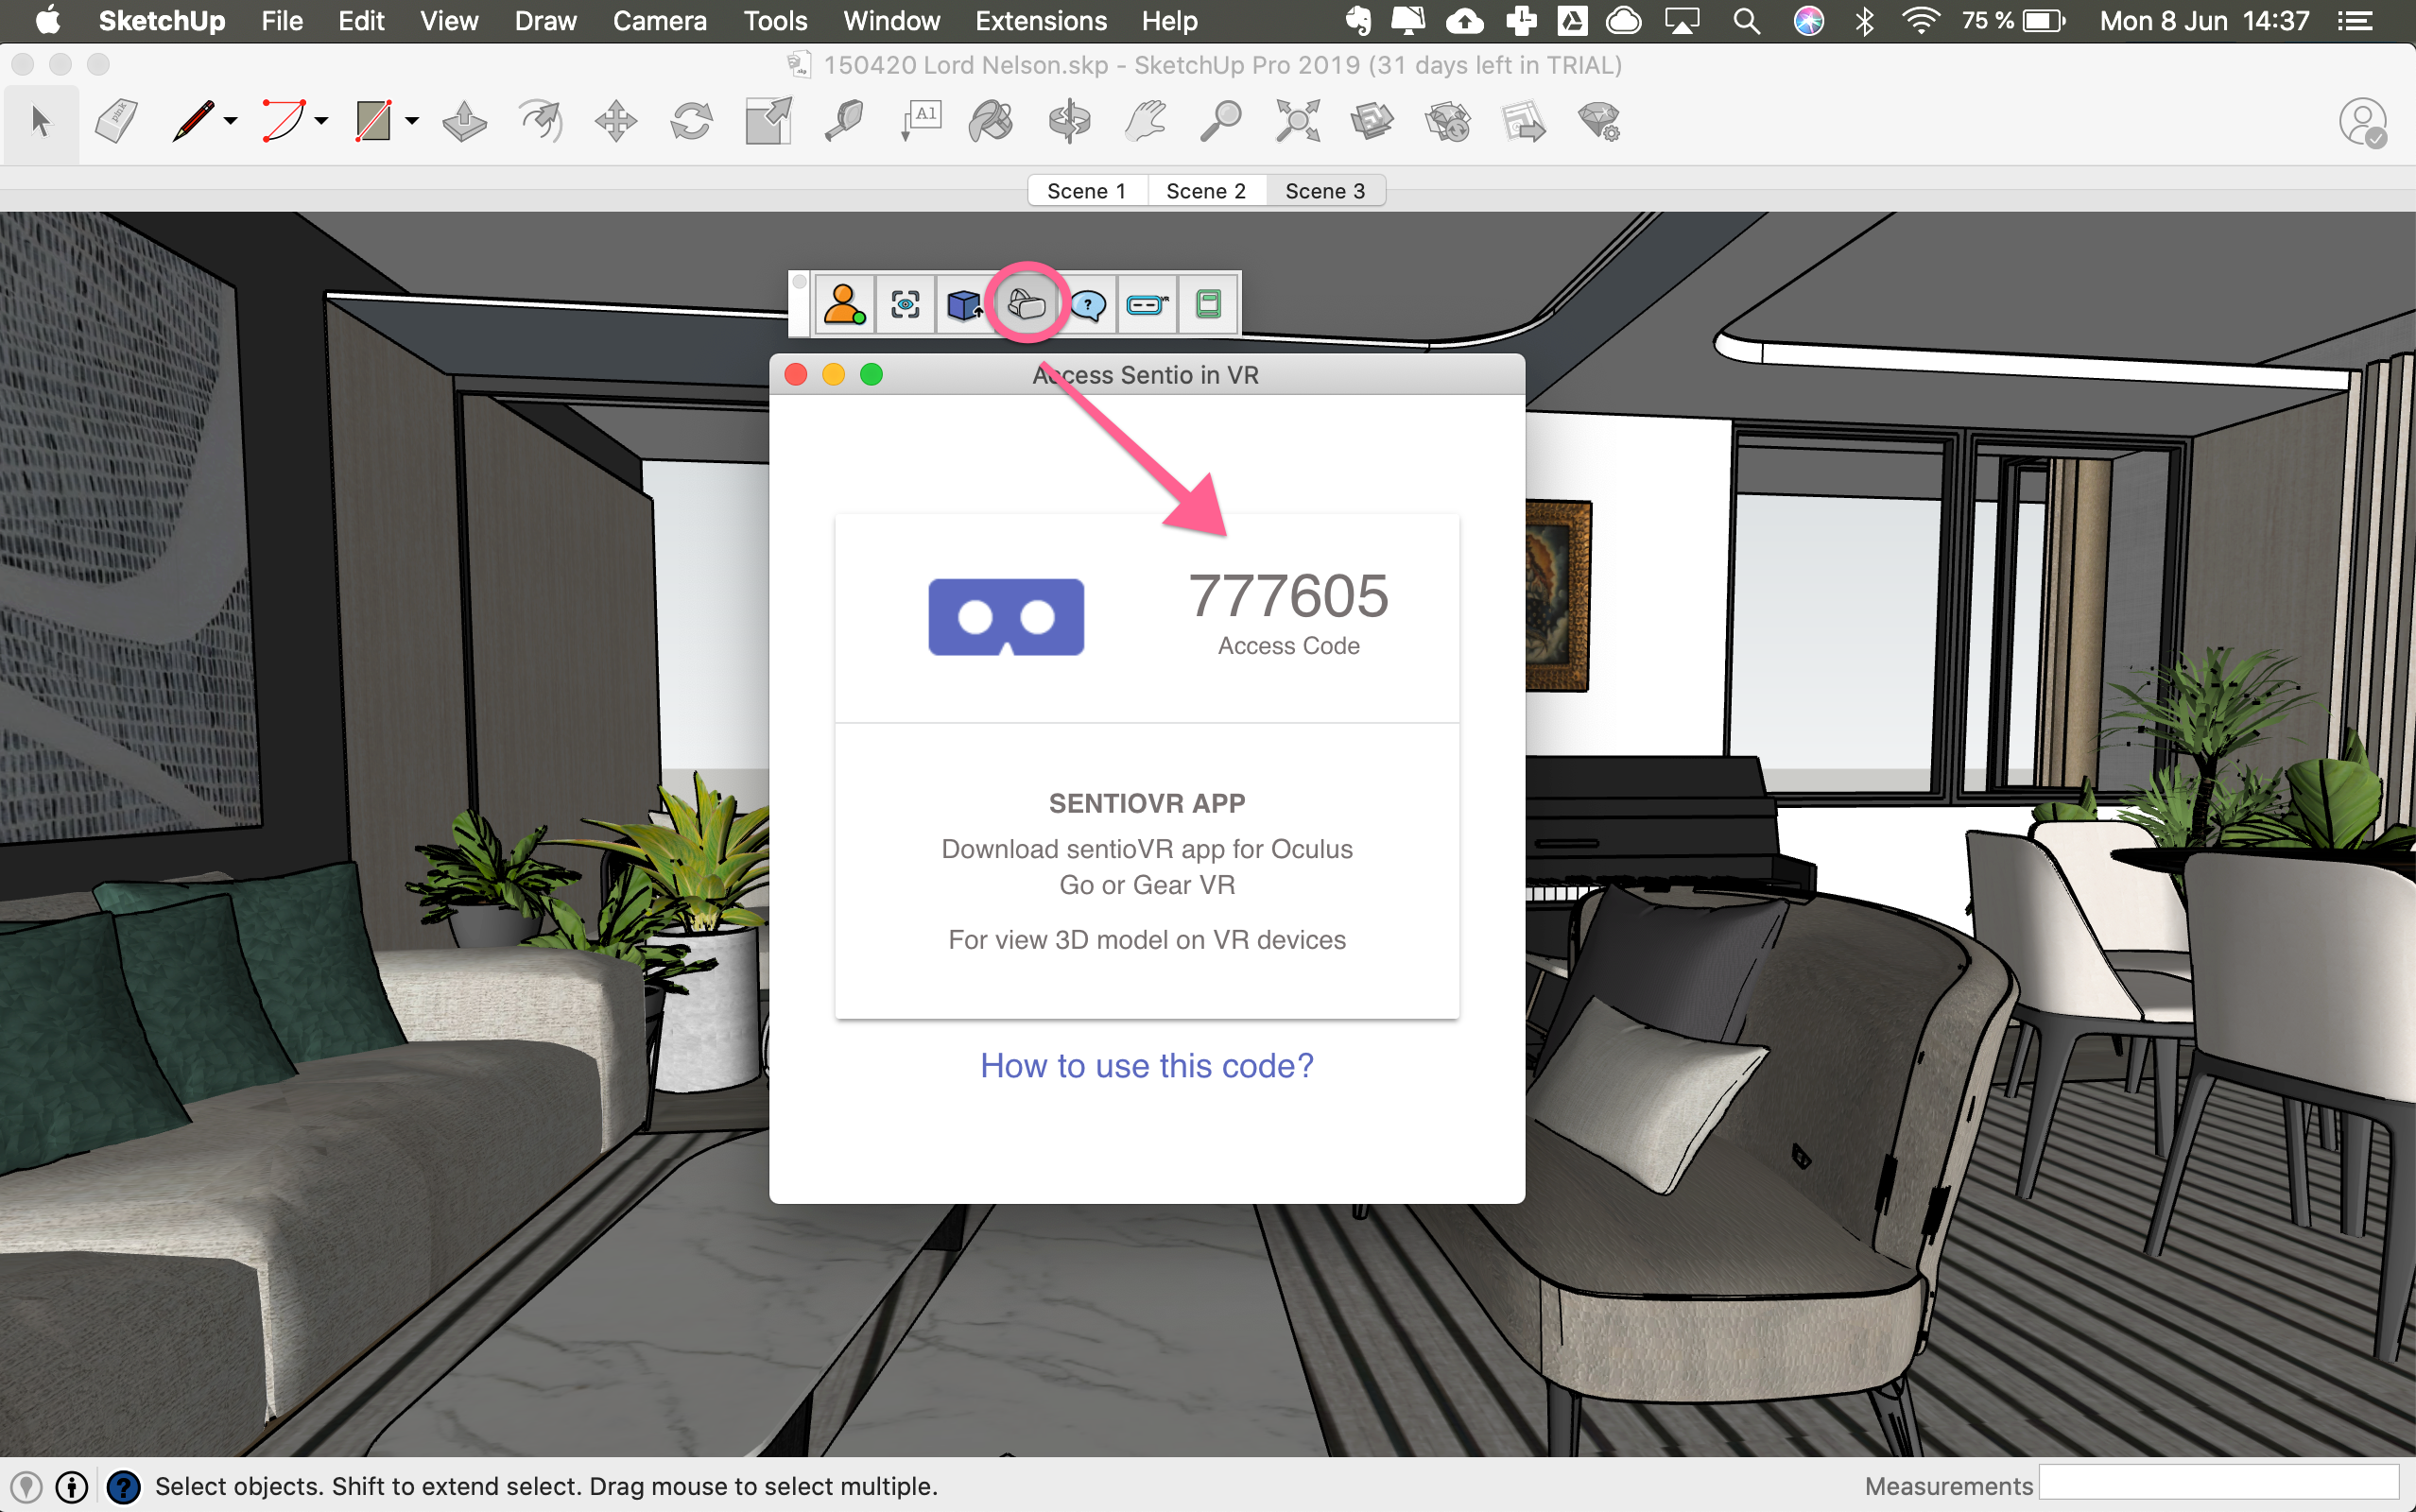Click the How to use this code link
Image resolution: width=2416 pixels, height=1512 pixels.
(1146, 1066)
